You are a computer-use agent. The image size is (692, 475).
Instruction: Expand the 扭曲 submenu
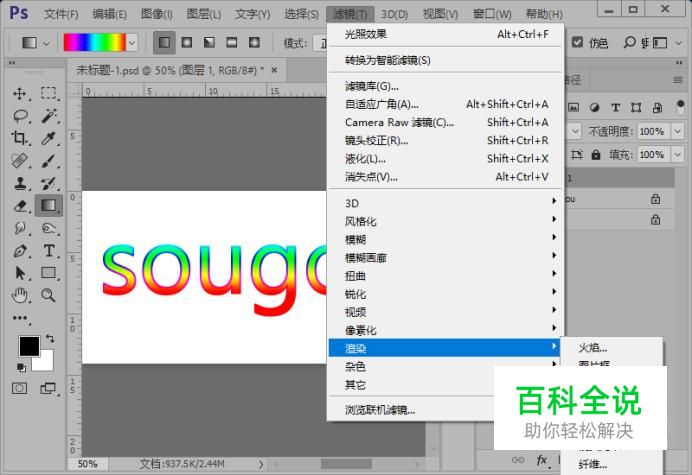coord(446,276)
